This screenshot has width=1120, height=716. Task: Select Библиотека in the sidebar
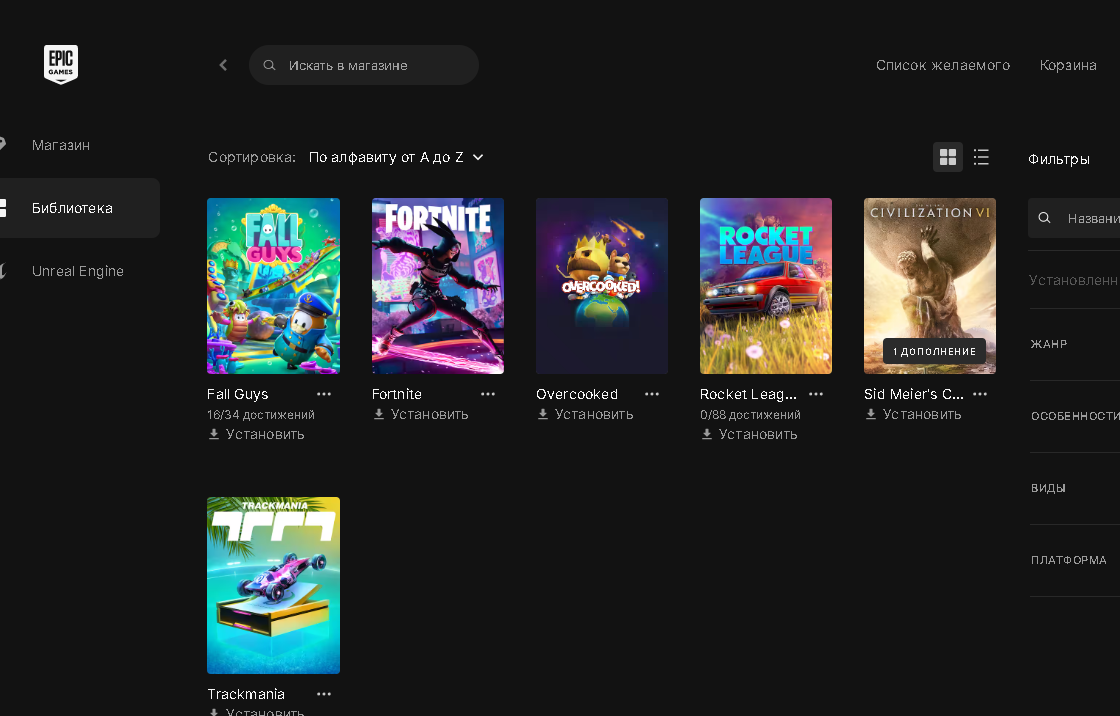click(79, 208)
